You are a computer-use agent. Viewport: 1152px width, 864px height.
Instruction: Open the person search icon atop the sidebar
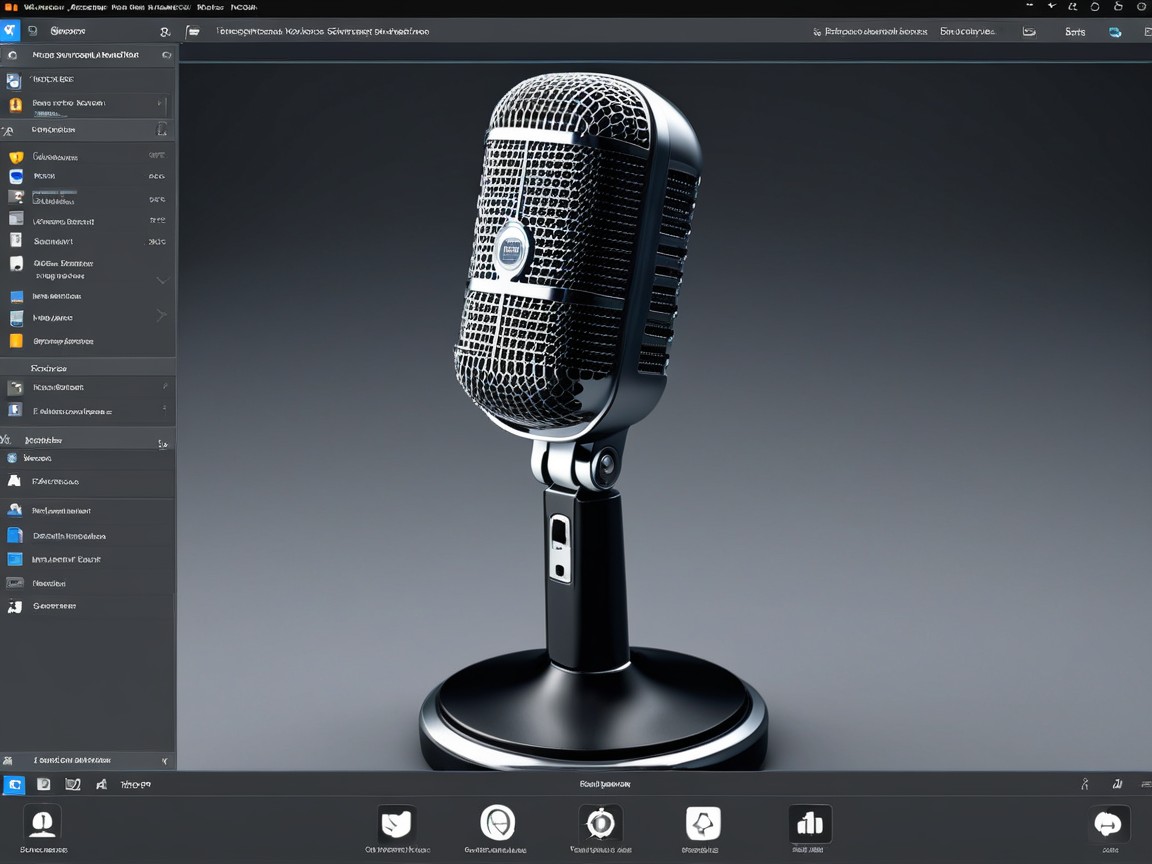[165, 30]
